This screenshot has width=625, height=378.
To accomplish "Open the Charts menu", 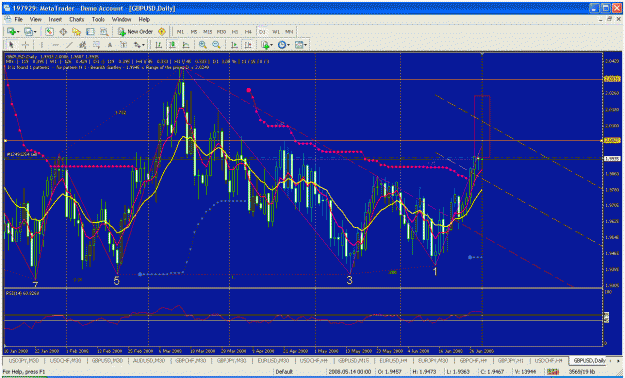I will (x=77, y=19).
